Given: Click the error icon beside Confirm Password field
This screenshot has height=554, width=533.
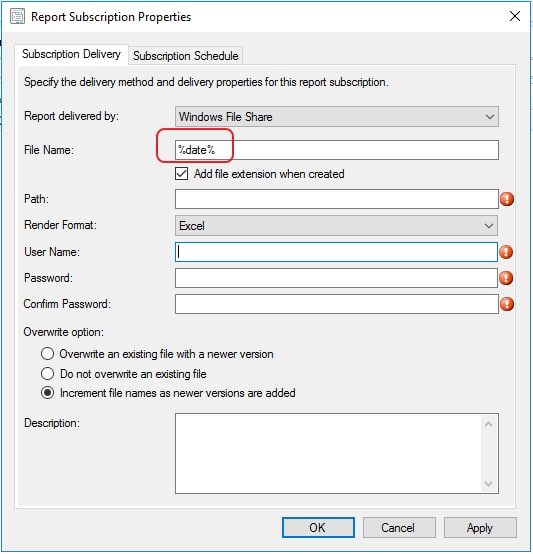Looking at the screenshot, I should [x=507, y=304].
